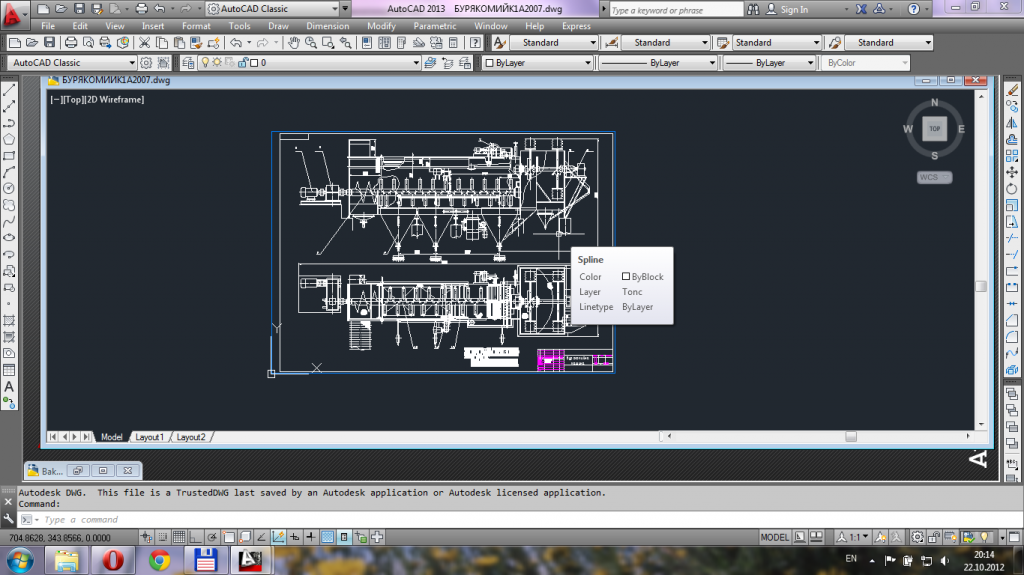
Task: Open the Text Style Standard dropdown
Action: tap(593, 42)
